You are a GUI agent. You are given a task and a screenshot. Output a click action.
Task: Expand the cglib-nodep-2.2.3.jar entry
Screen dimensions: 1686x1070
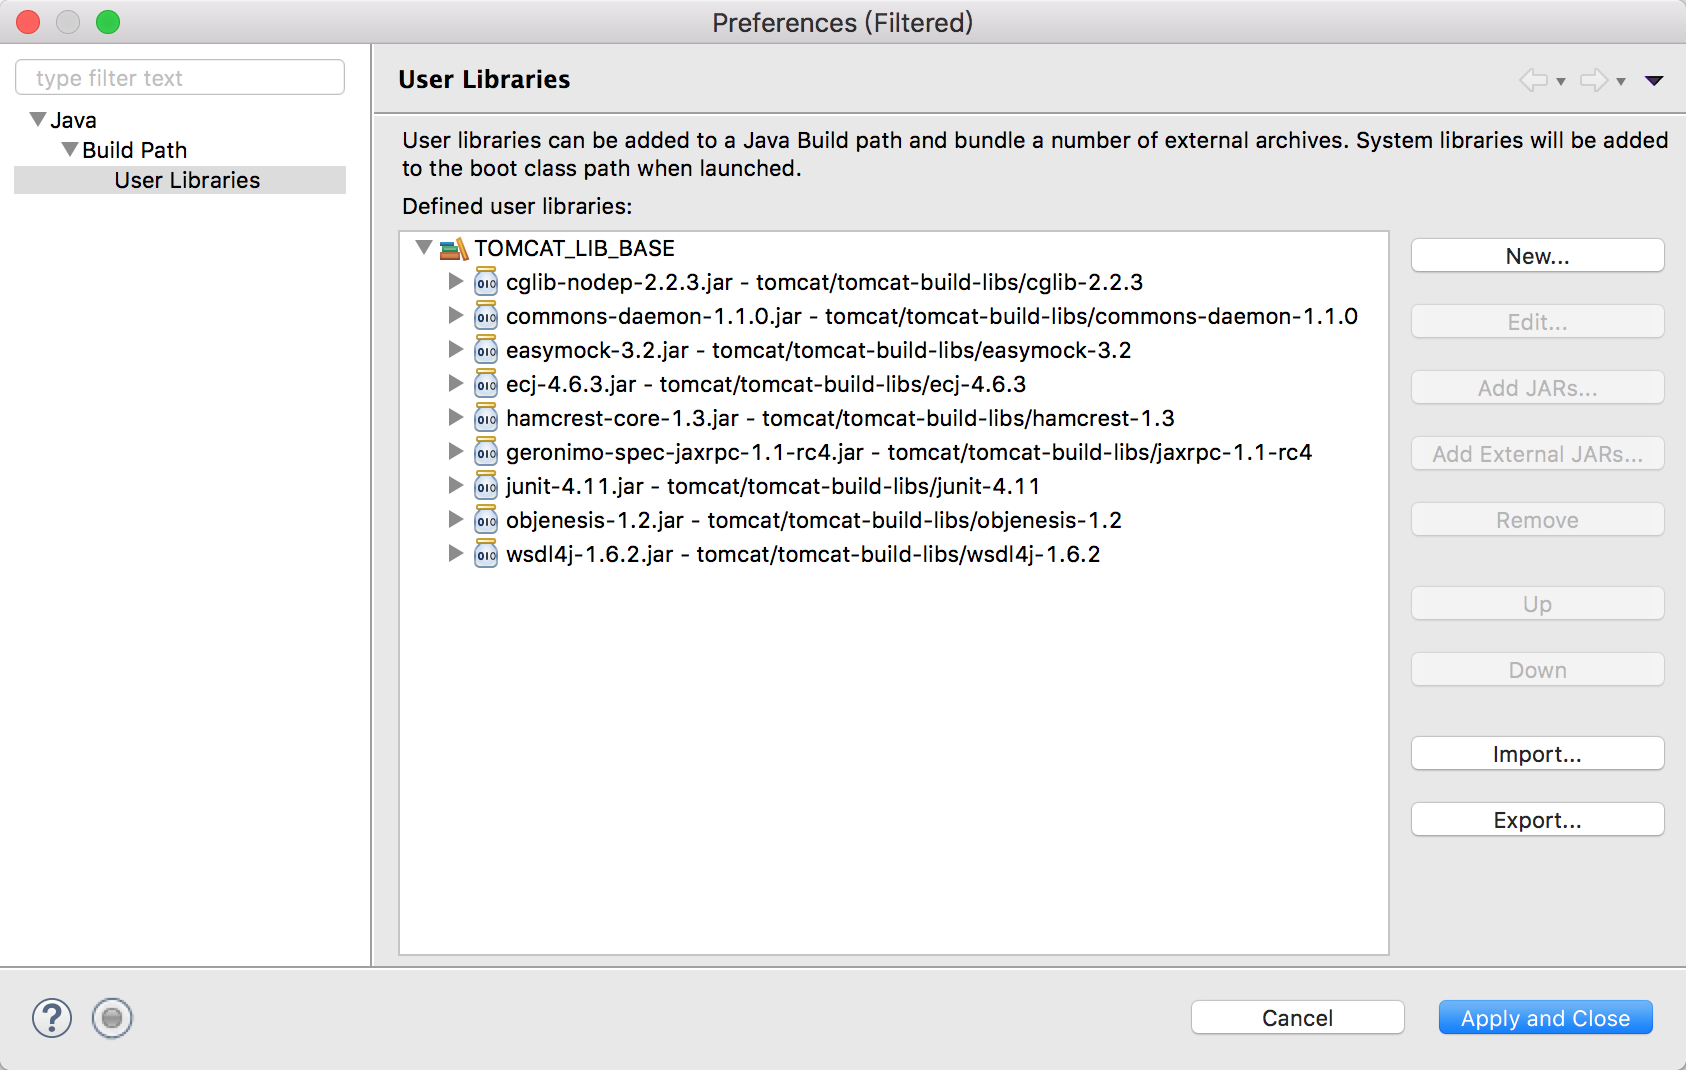coord(456,281)
